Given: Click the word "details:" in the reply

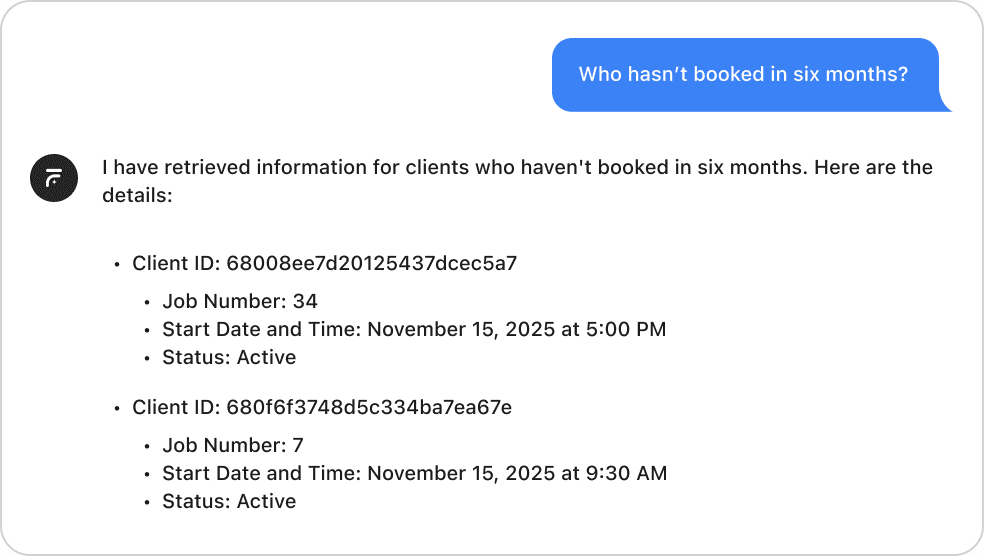Looking at the screenshot, I should [x=138, y=196].
